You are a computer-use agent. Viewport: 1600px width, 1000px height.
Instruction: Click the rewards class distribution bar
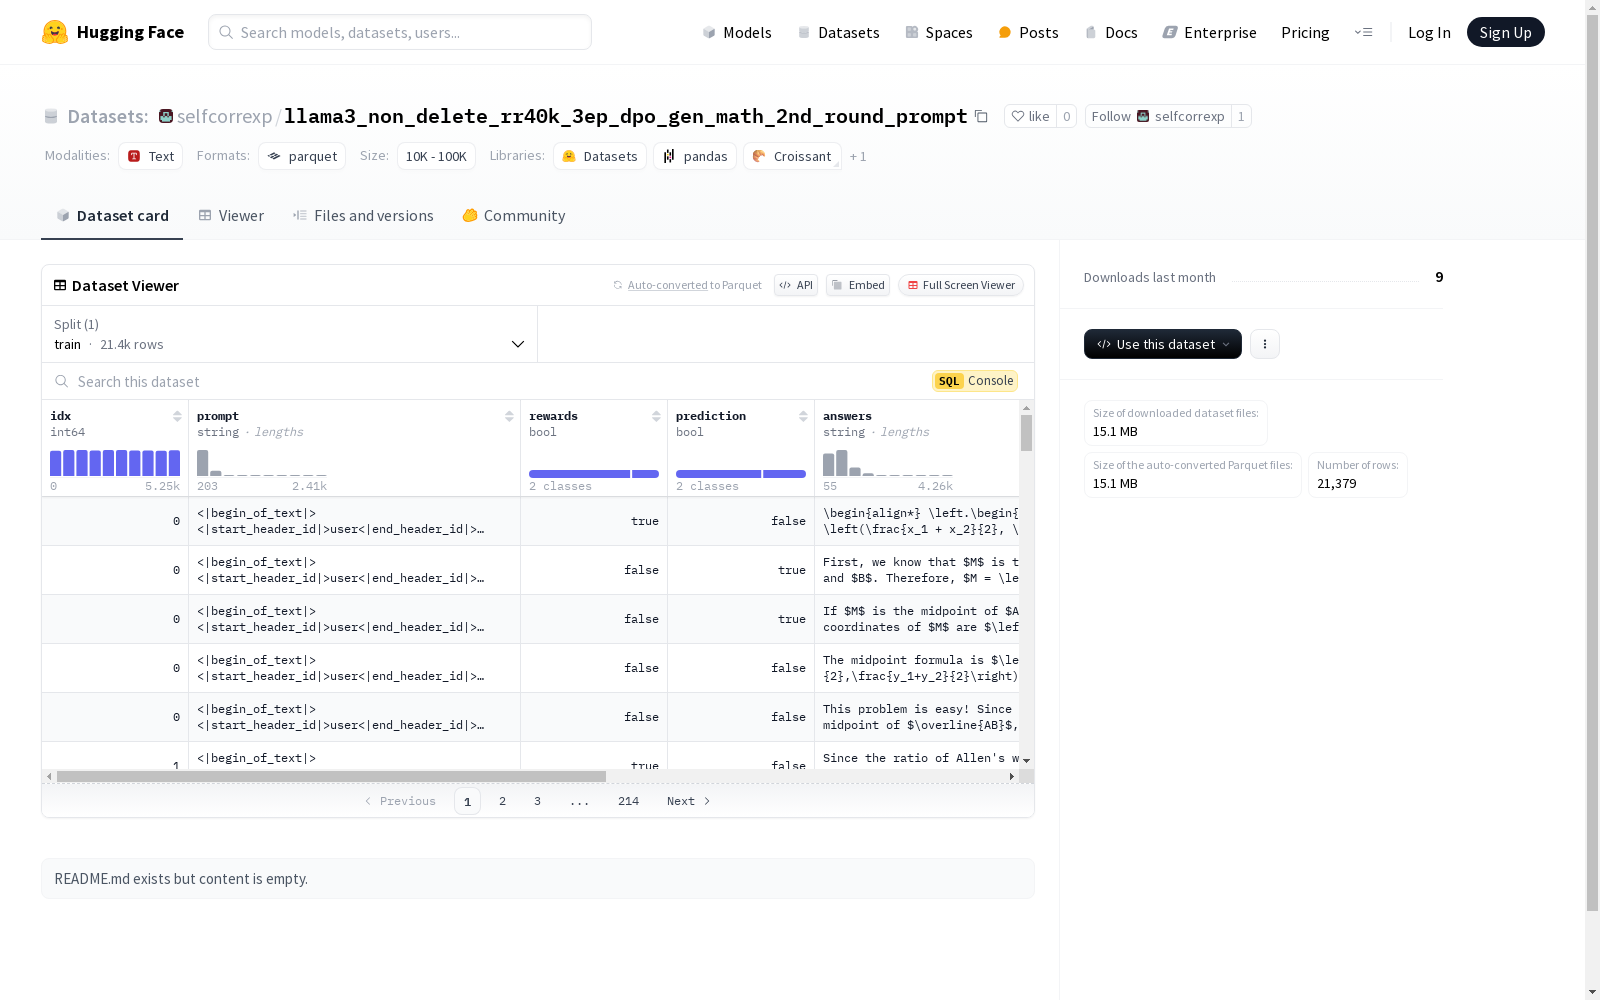coord(594,474)
